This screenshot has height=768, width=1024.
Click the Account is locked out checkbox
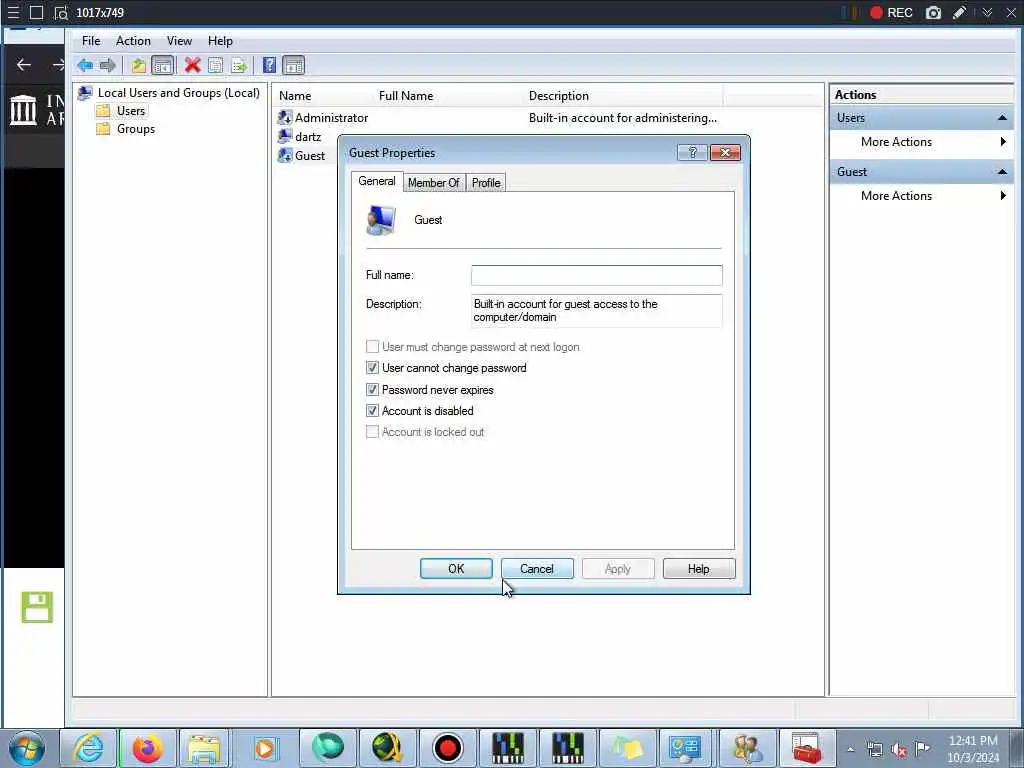(372, 432)
